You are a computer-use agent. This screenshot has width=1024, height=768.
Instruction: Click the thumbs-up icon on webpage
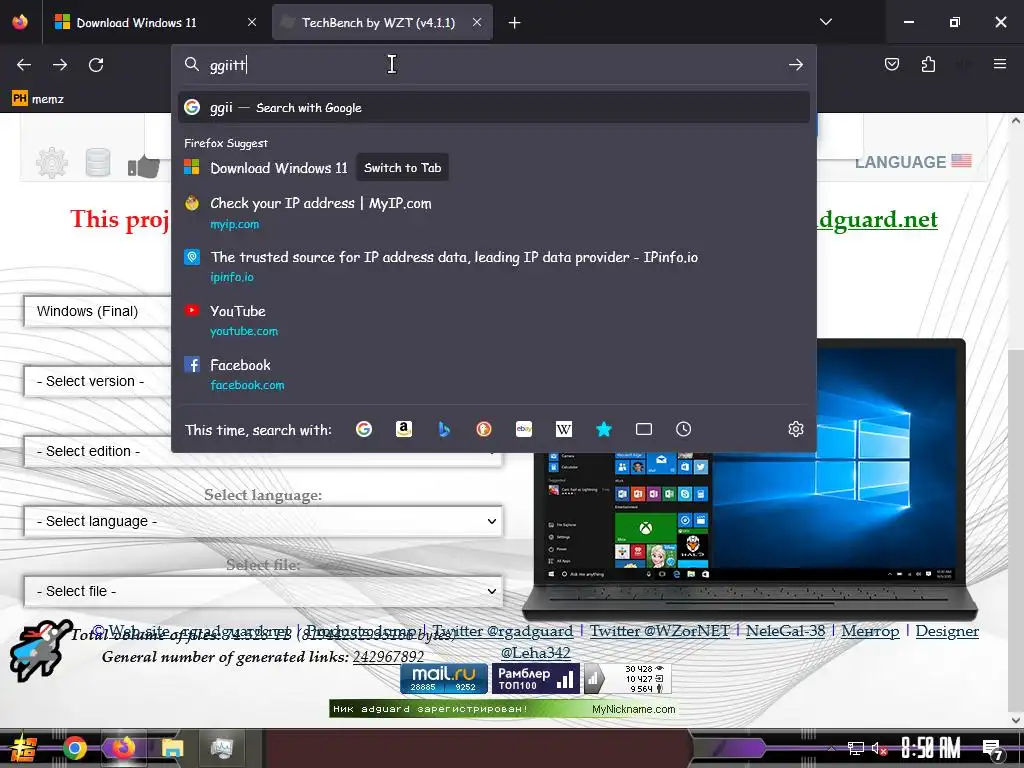coord(144,166)
